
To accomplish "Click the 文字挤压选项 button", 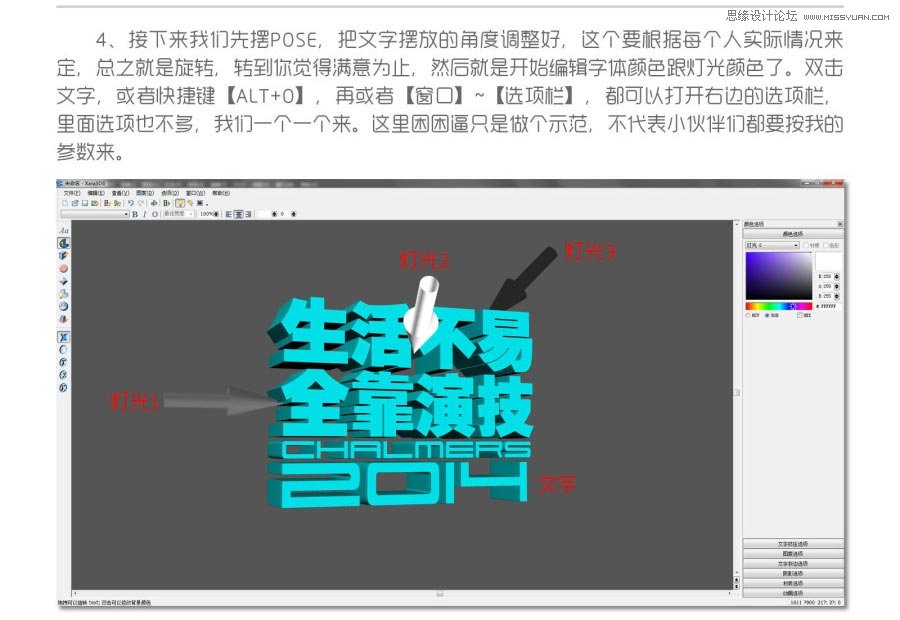I will (791, 543).
